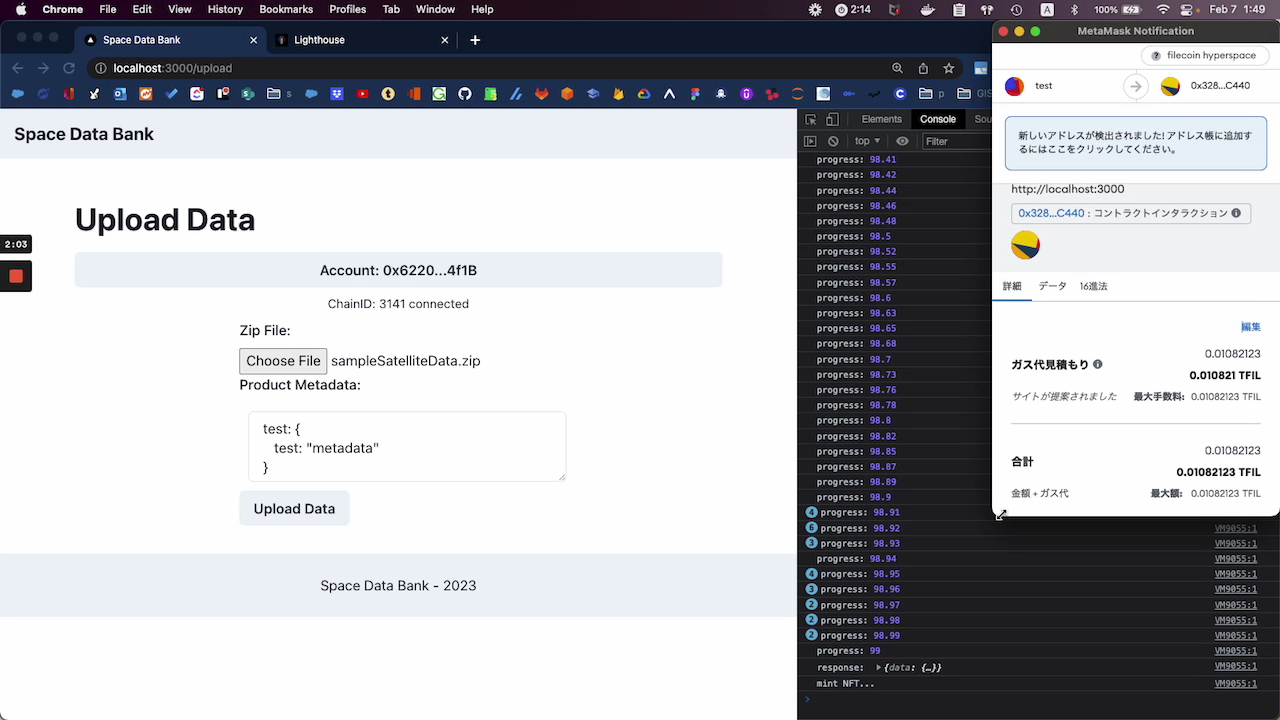Click the Chrome reload page icon
Viewport: 1280px width, 720px height.
(69, 68)
